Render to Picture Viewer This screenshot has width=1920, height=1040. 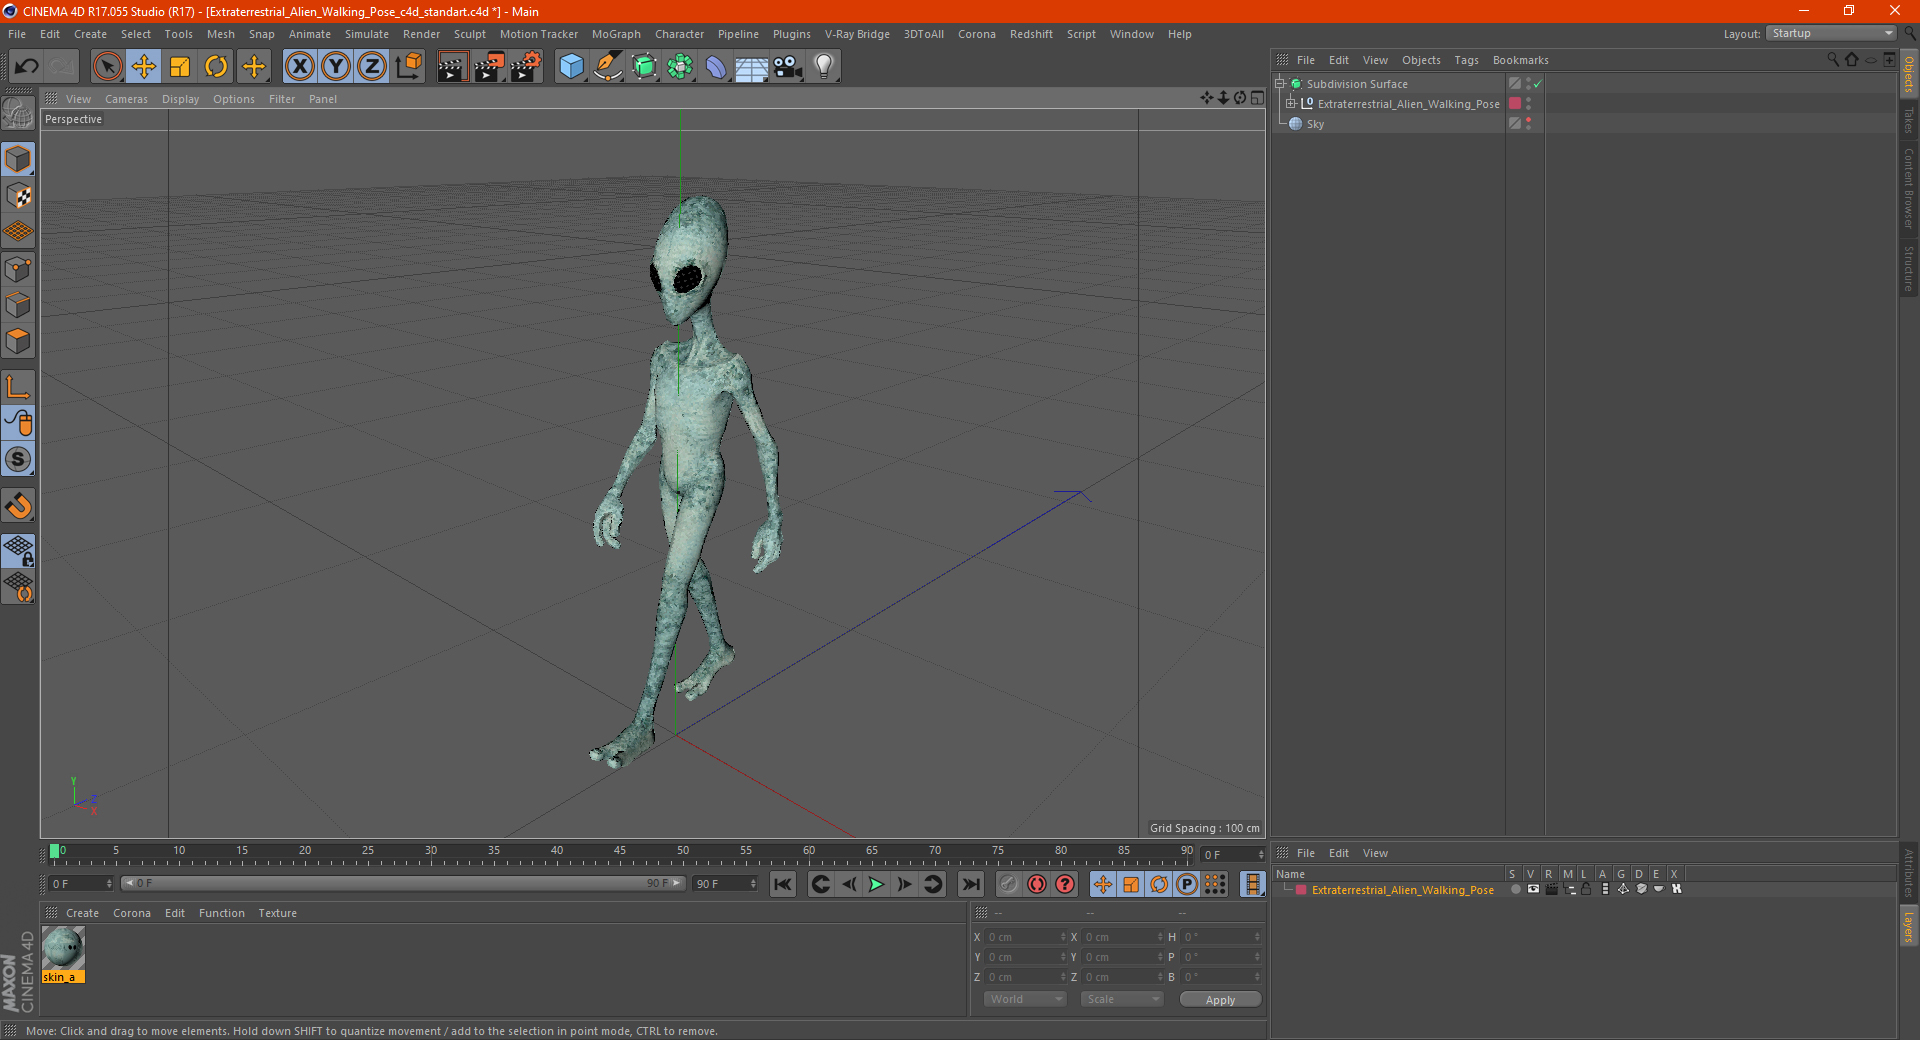click(489, 67)
